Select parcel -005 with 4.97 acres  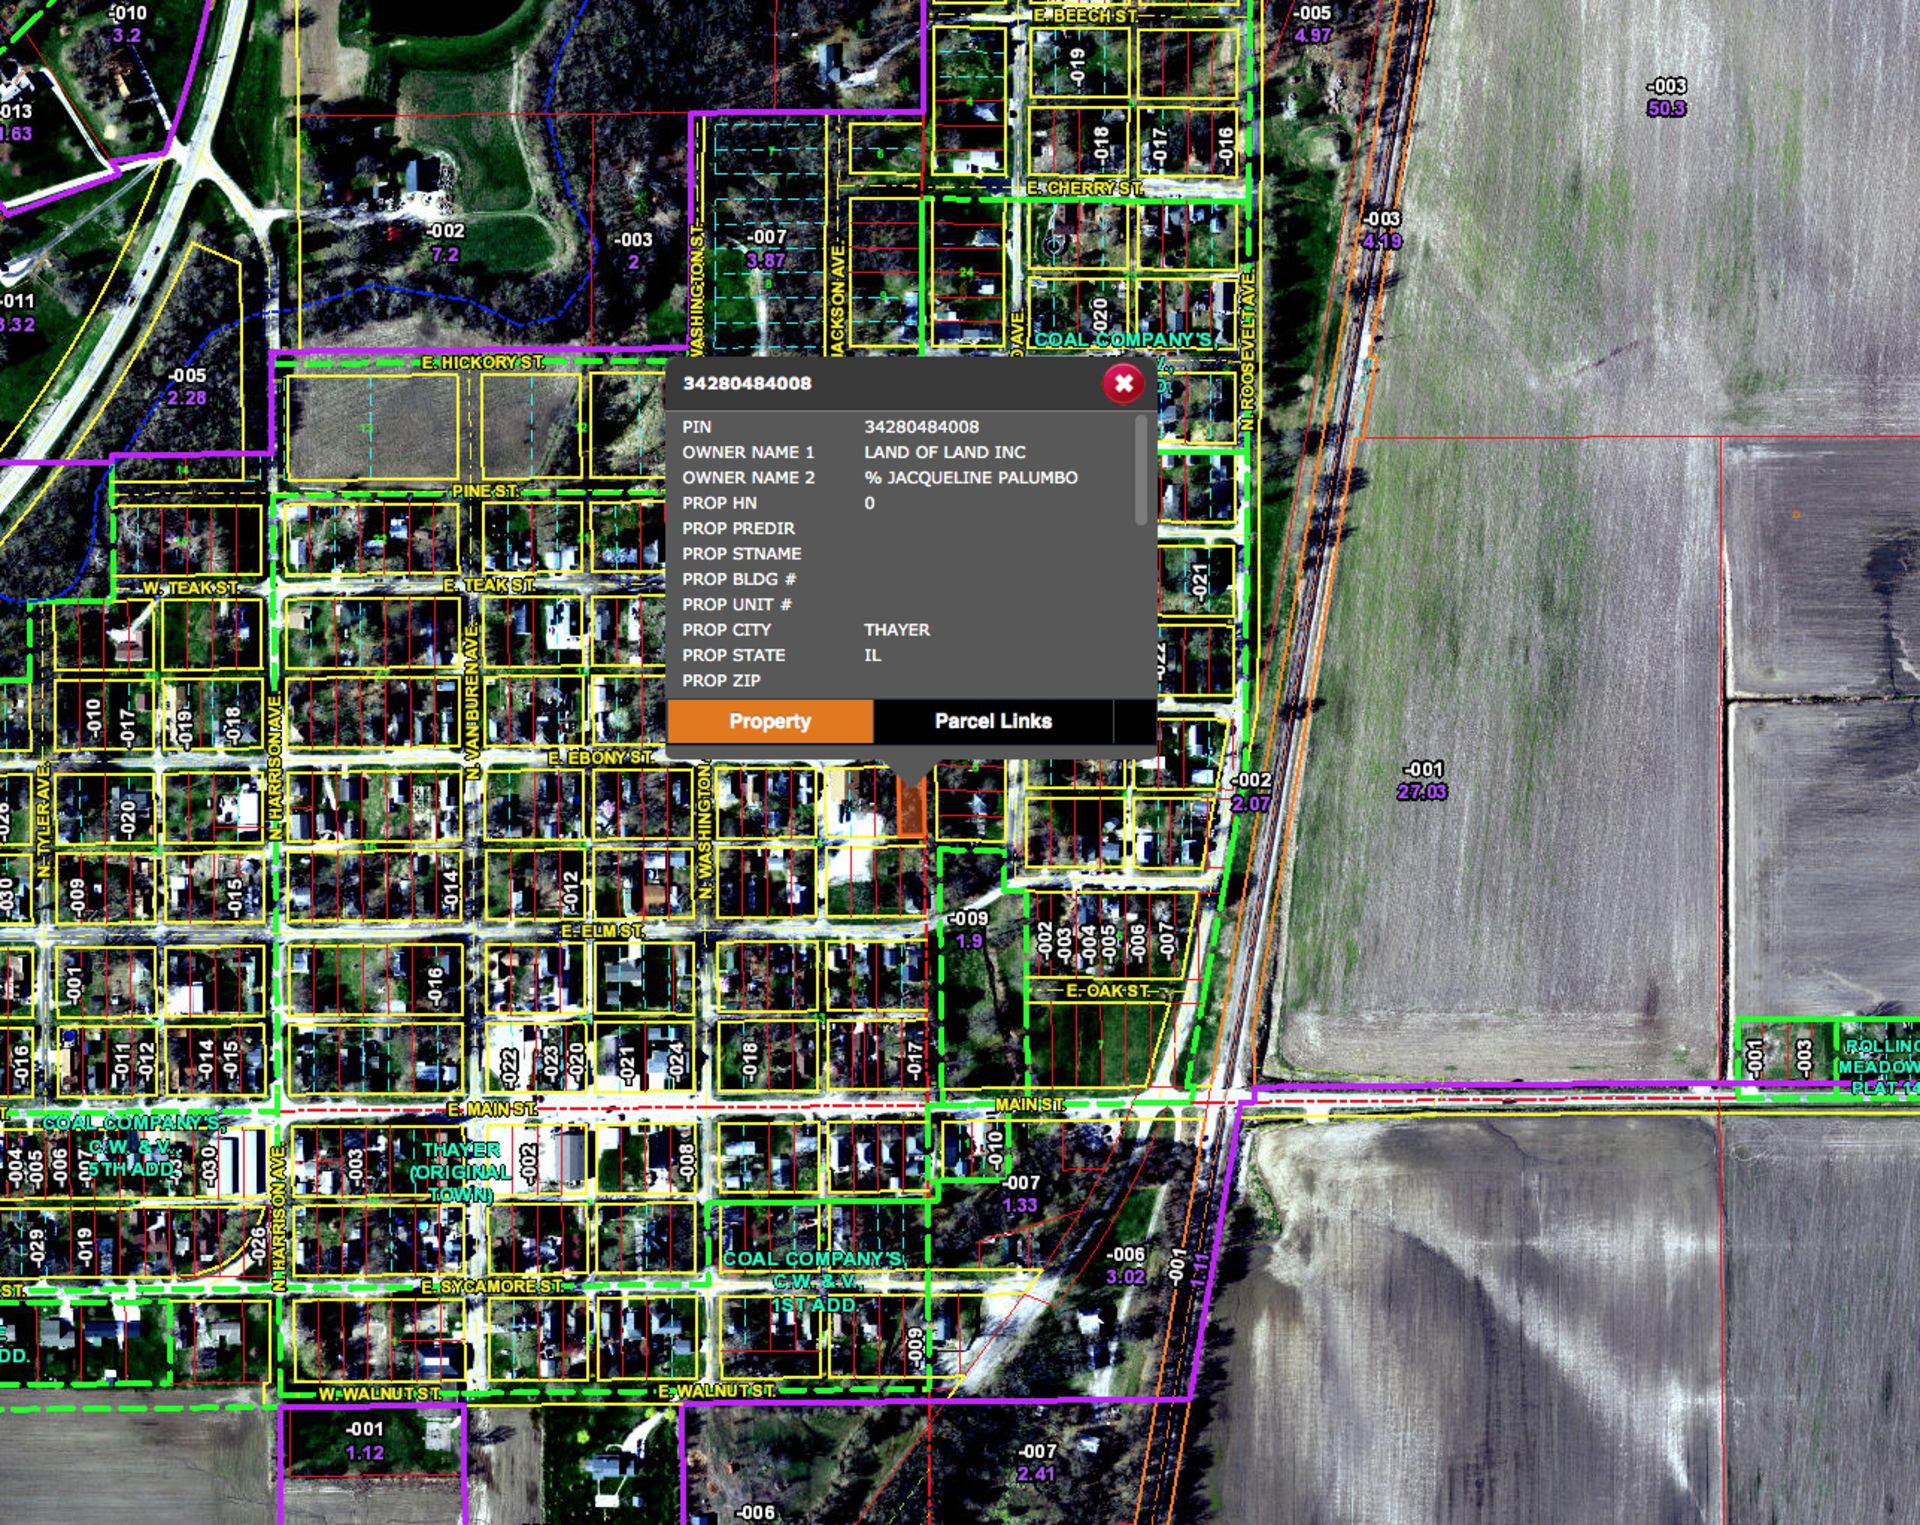click(1312, 25)
